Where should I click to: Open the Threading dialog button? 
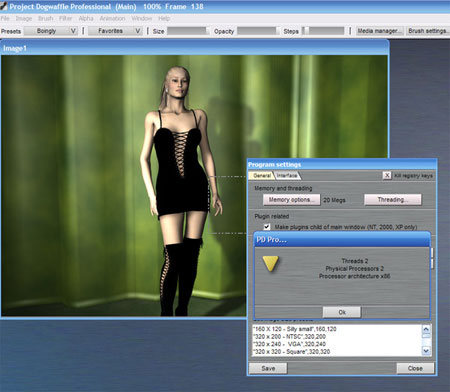pos(393,200)
